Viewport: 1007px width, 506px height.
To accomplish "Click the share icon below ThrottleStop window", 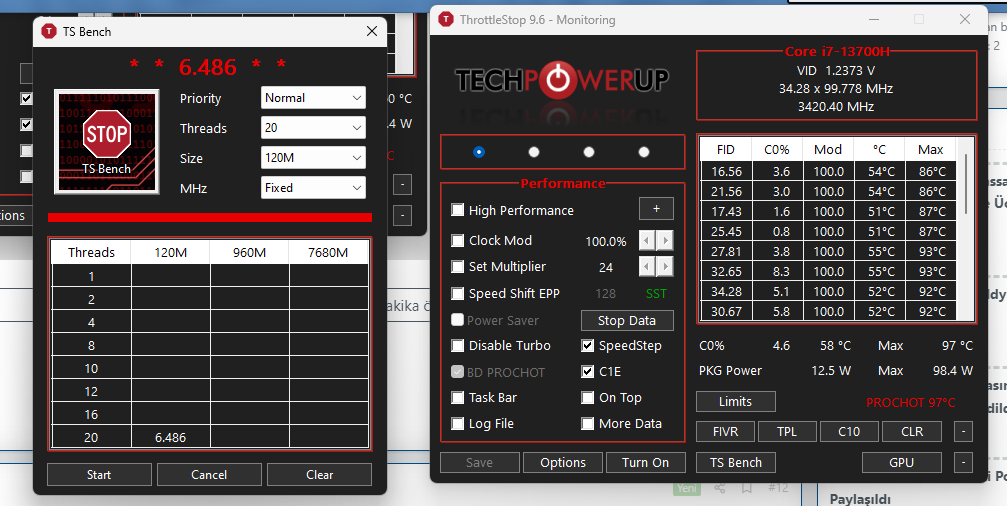I will click(x=719, y=489).
